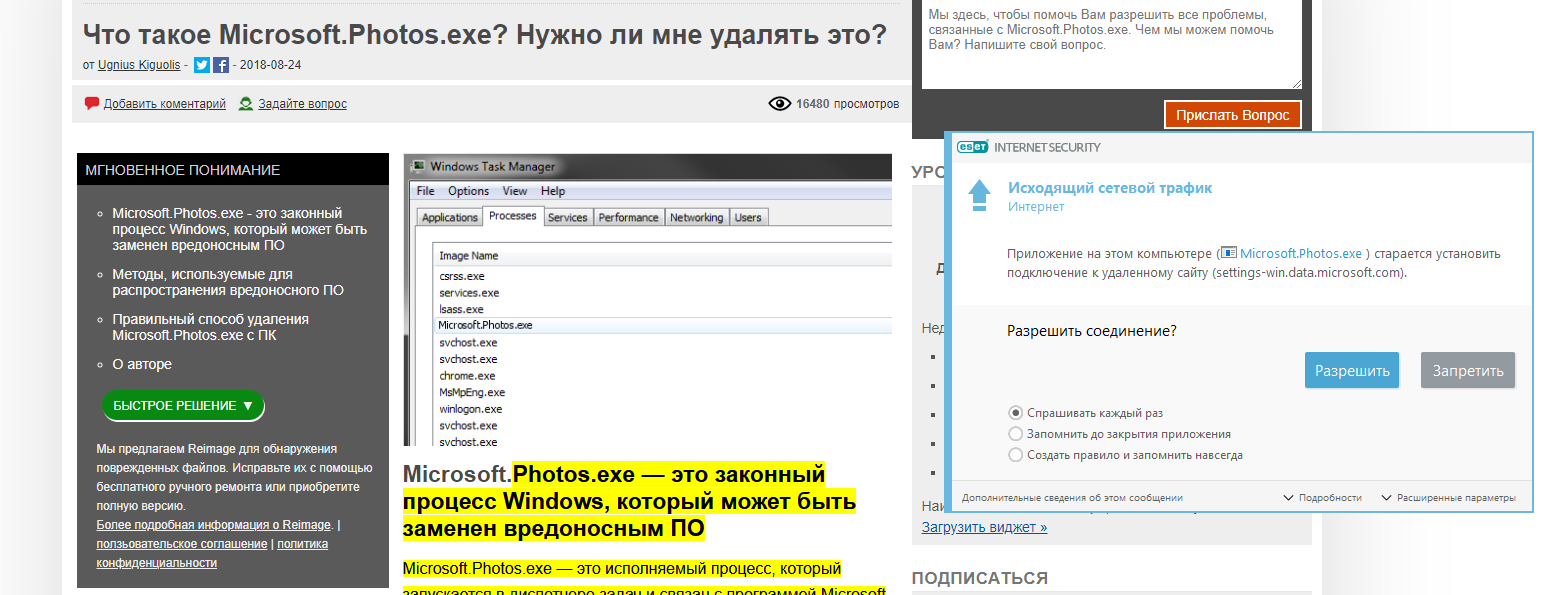Open author link 'Ugnius Kiguolis'
1553x595 pixels.
click(139, 66)
